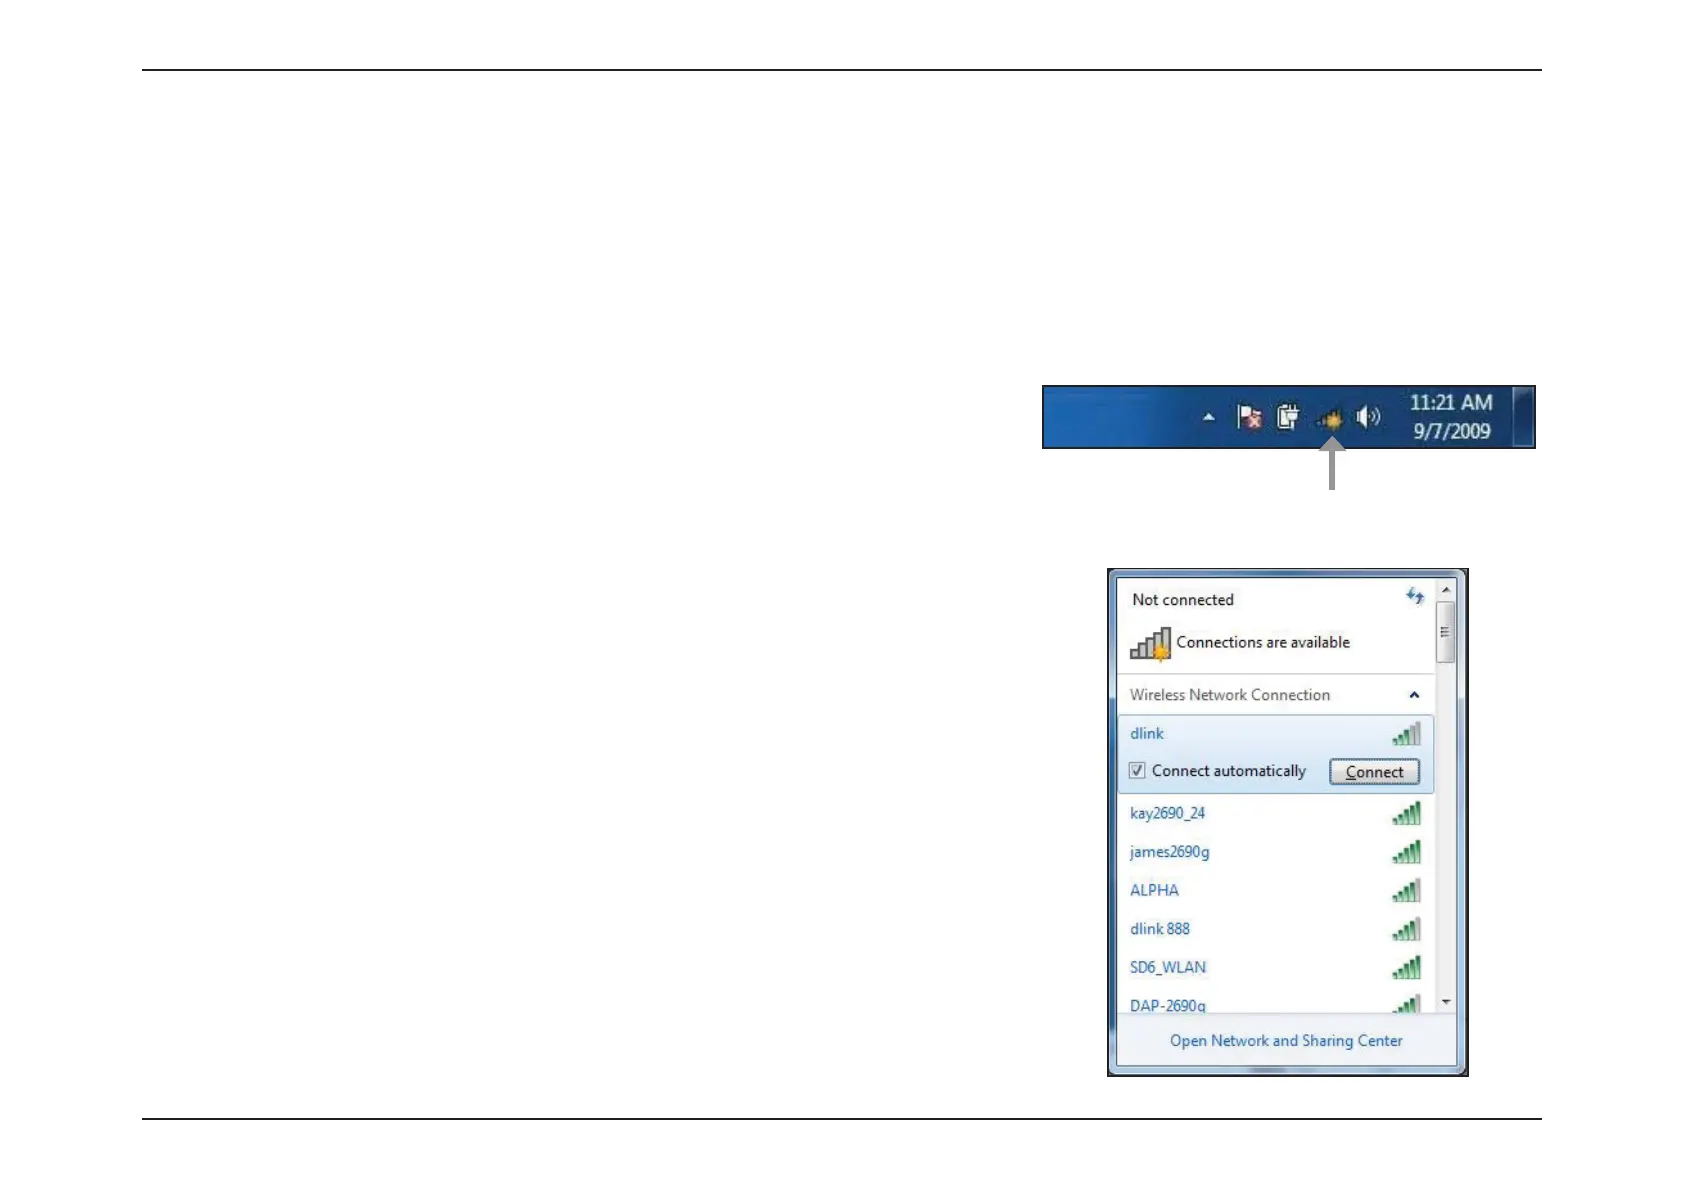The width and height of the screenshot is (1684, 1190).
Task: Click scrollbar up arrow in network list
Action: point(1445,590)
